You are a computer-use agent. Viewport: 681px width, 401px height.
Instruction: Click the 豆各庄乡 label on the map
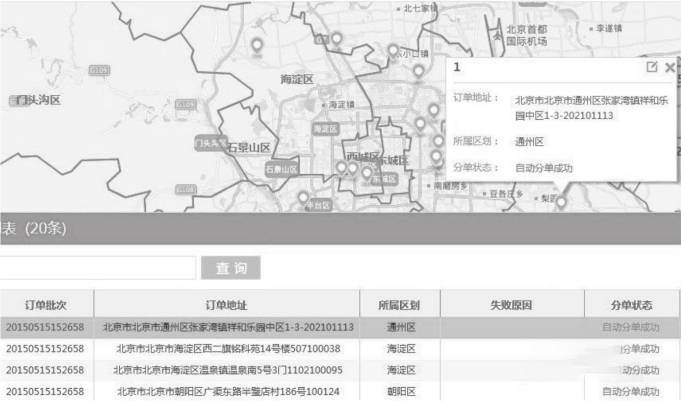click(x=506, y=194)
